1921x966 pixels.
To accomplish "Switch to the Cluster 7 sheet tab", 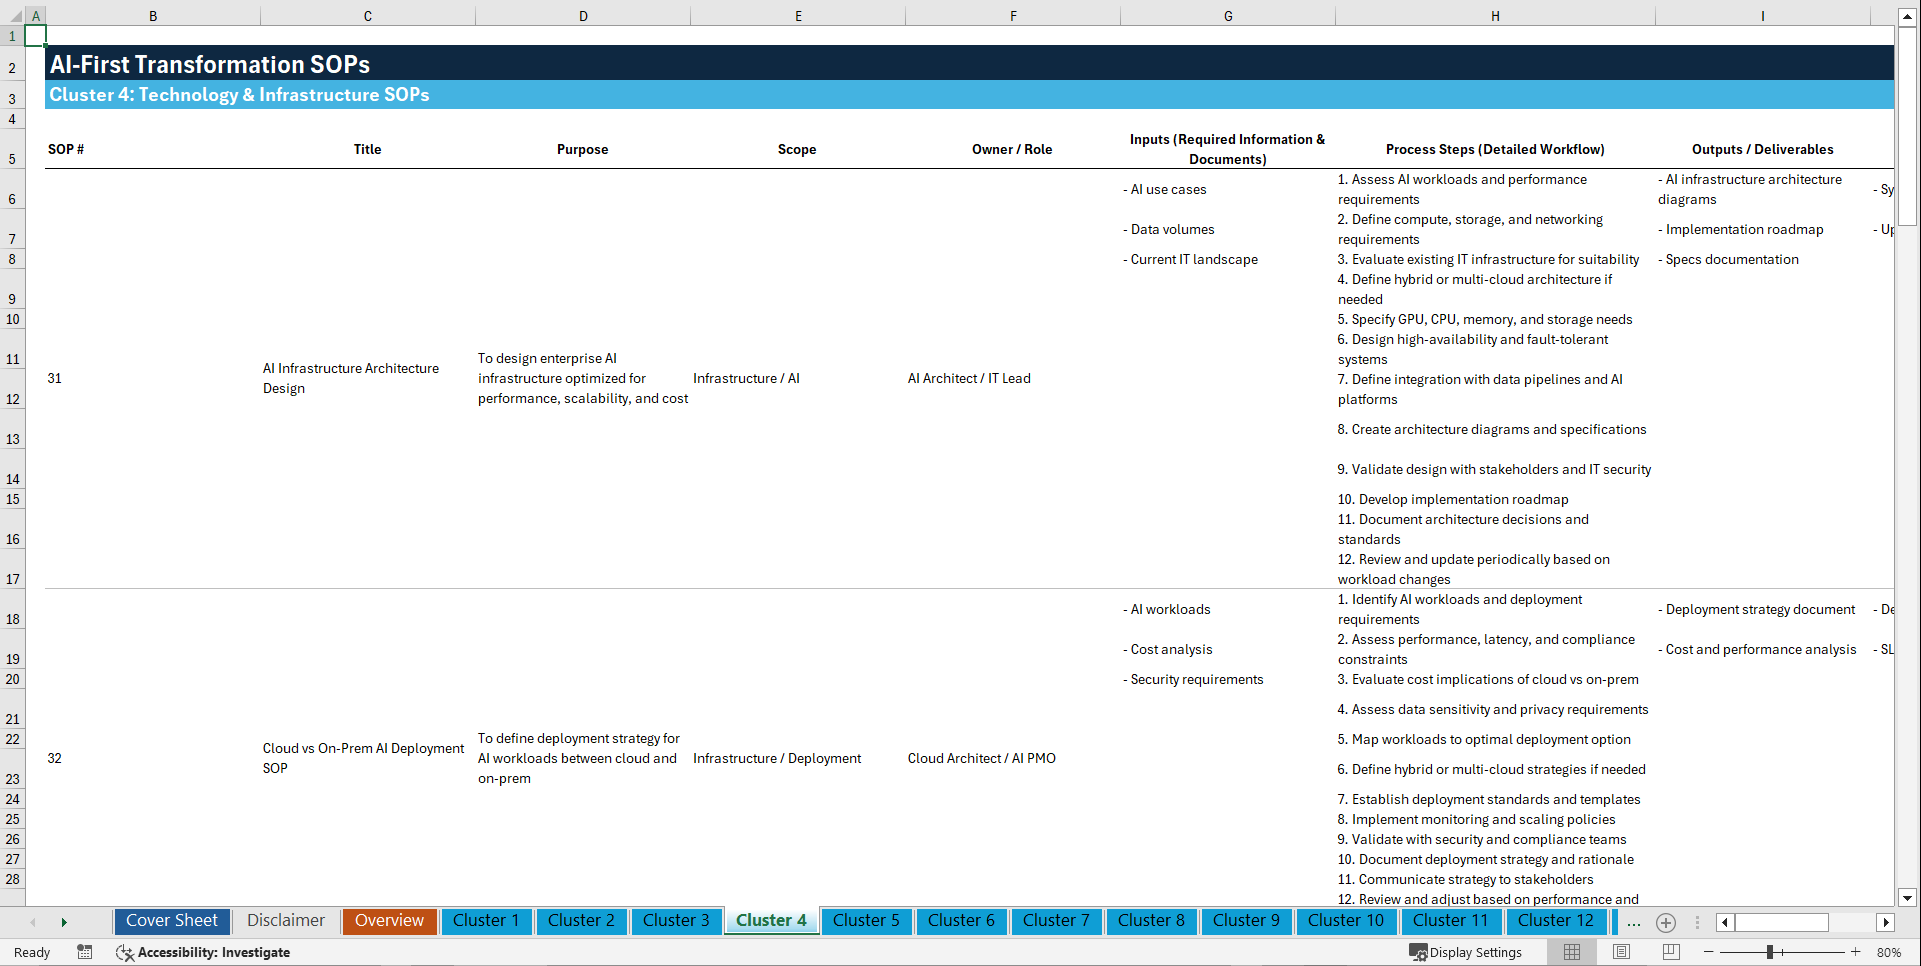I will click(x=1056, y=921).
